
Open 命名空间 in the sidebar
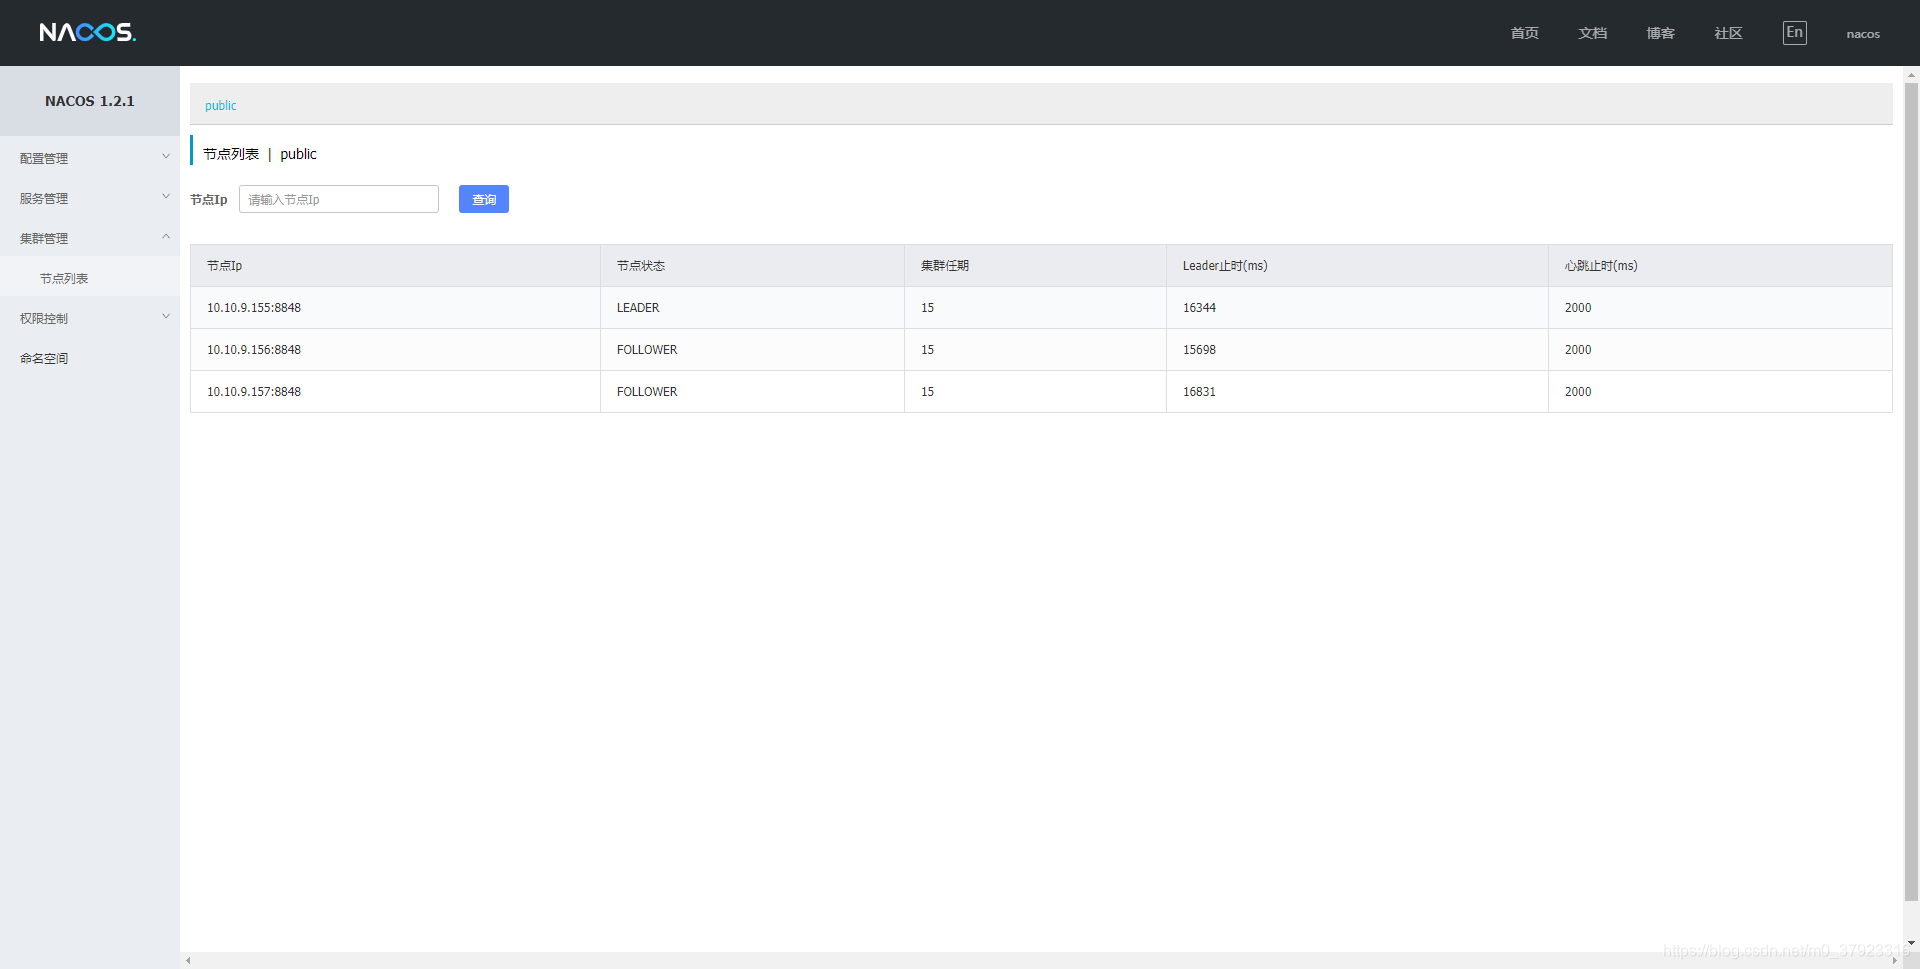(x=90, y=358)
